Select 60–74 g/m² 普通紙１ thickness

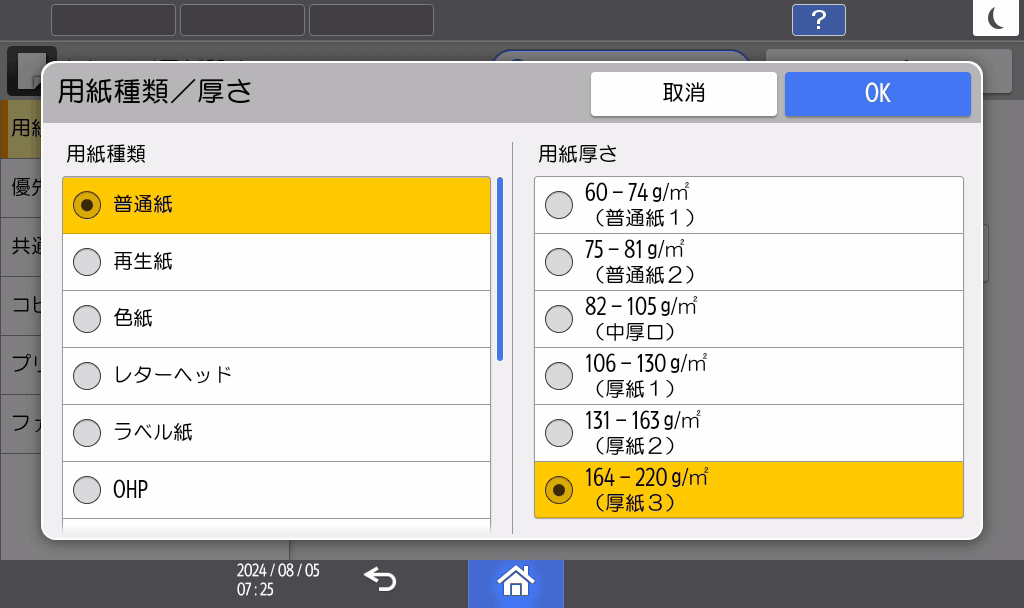click(748, 204)
